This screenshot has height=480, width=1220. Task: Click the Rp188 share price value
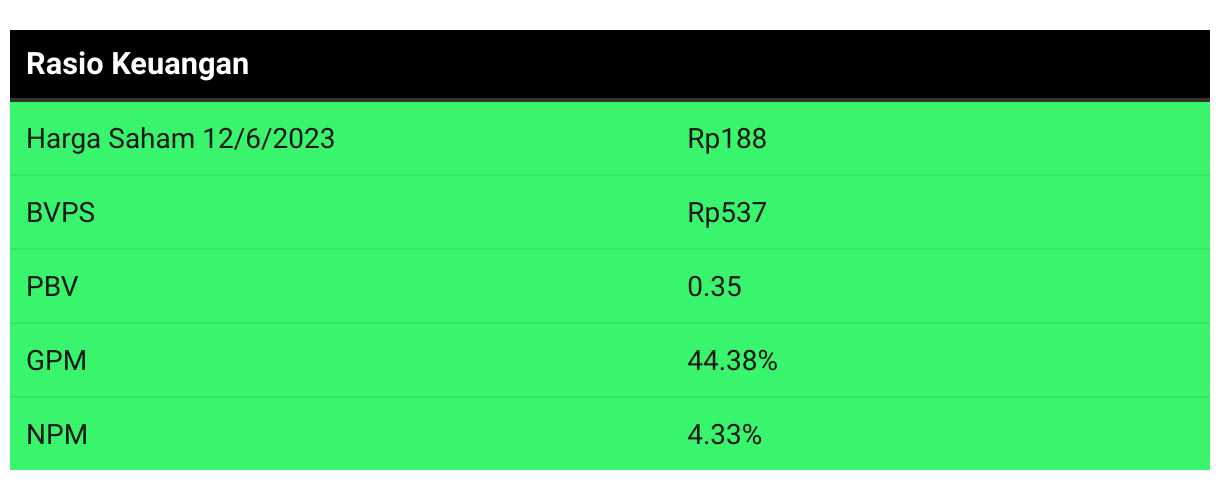tap(727, 139)
